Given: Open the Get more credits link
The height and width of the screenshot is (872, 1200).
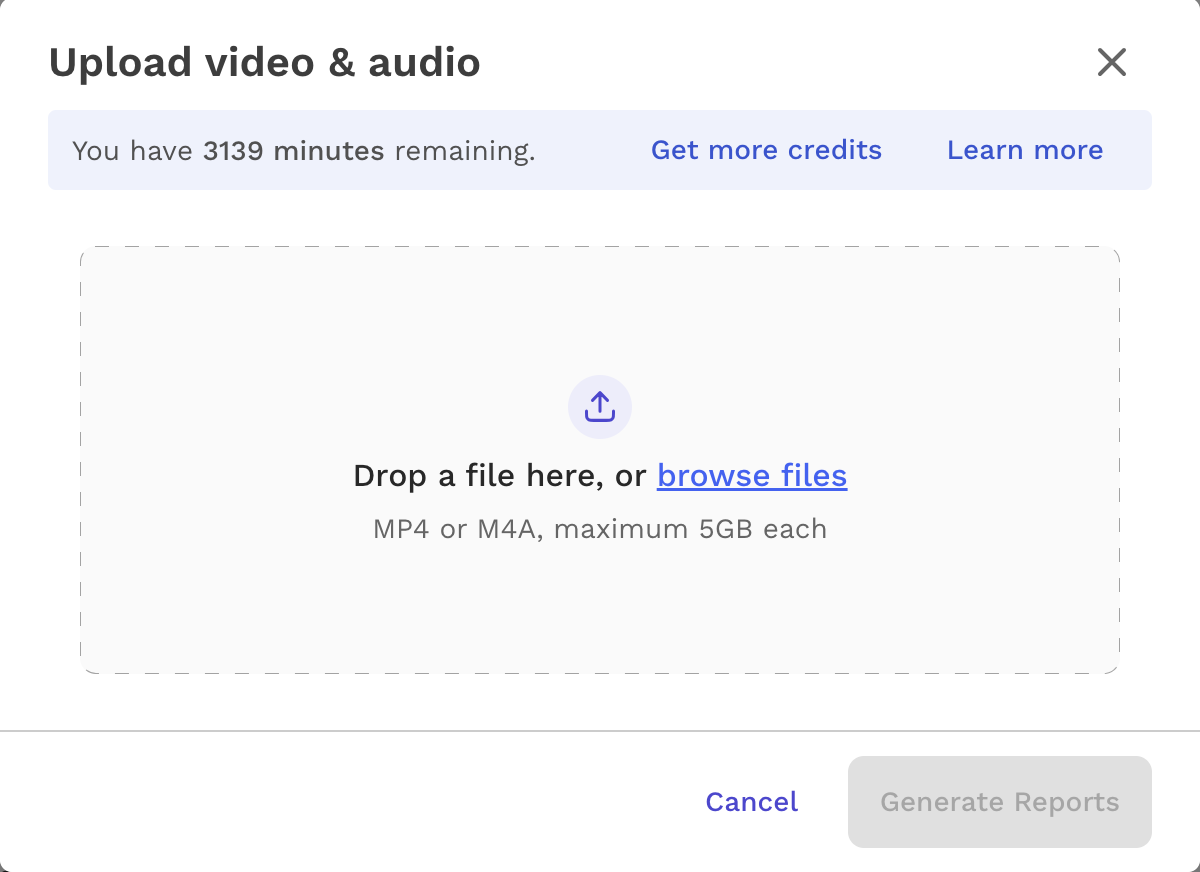Looking at the screenshot, I should [766, 150].
